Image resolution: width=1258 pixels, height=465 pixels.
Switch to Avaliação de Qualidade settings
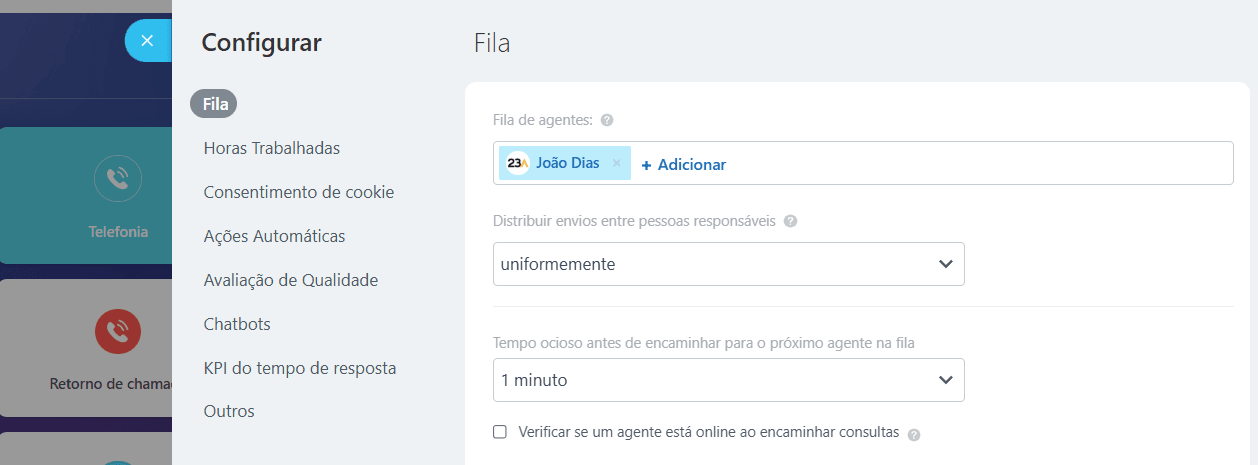click(290, 280)
